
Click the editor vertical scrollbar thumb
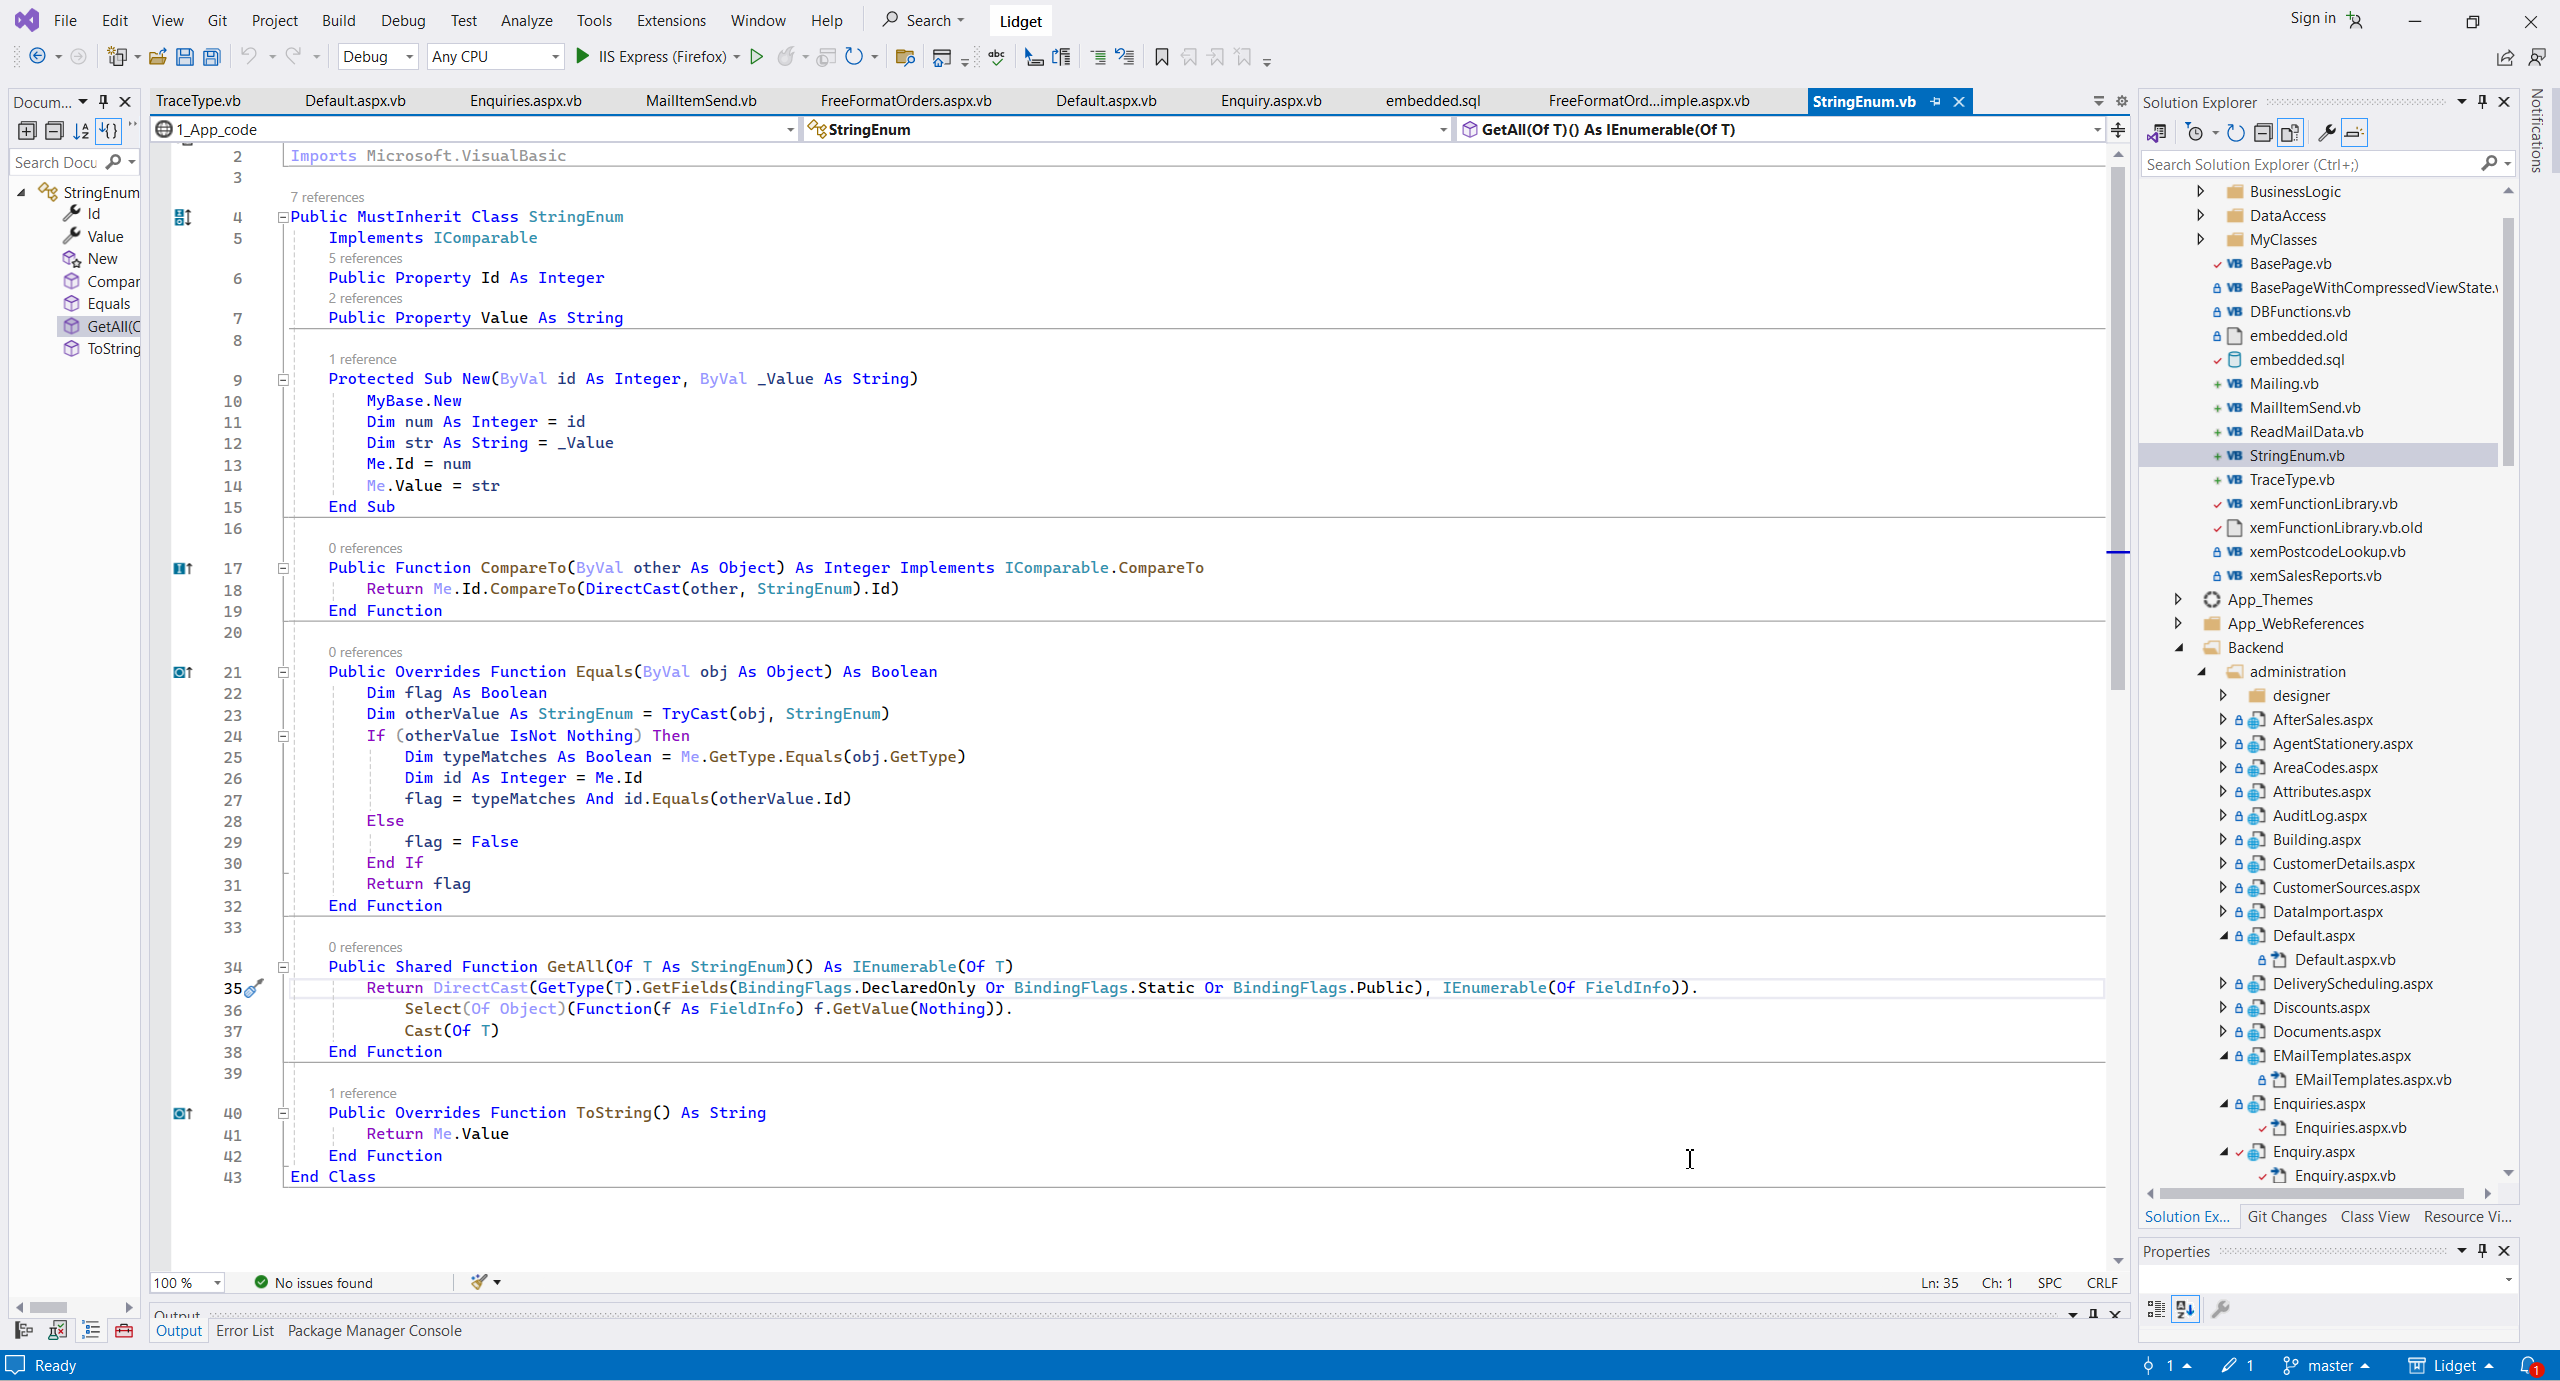coord(2117,430)
